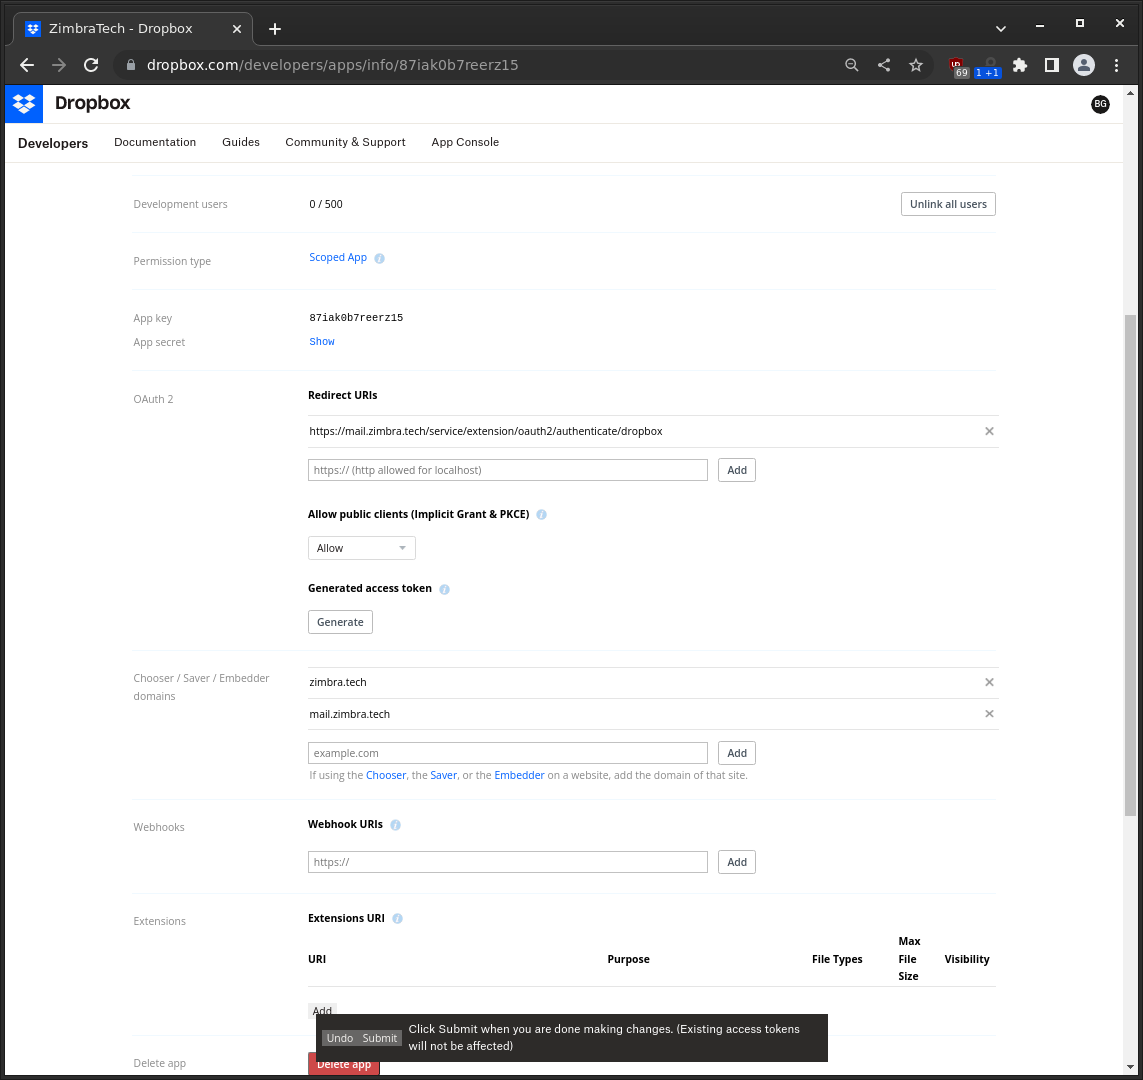Viewport: 1143px width, 1080px height.
Task: Click the page vertical scrollbar thumb
Action: (1130, 565)
